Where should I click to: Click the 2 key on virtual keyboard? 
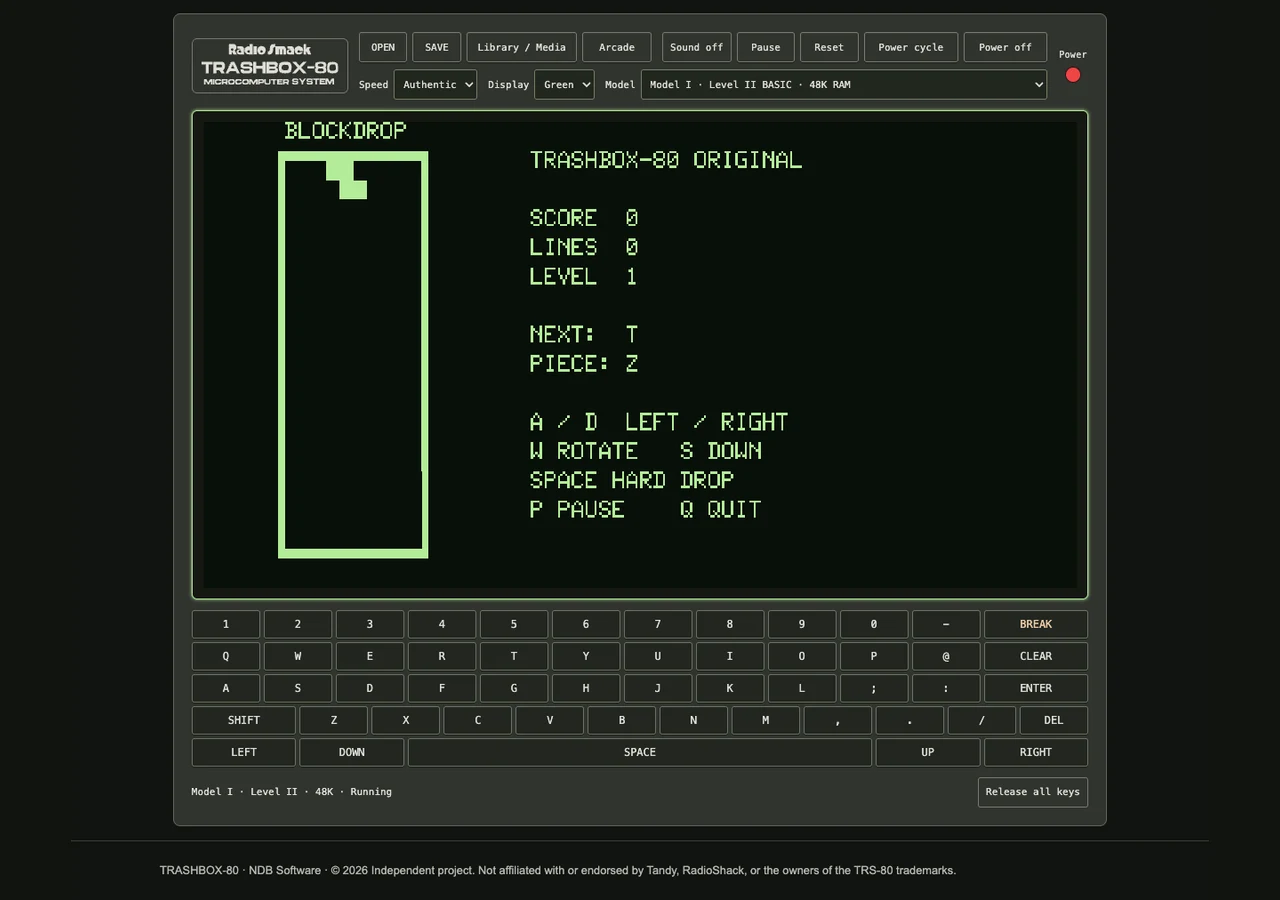point(298,624)
